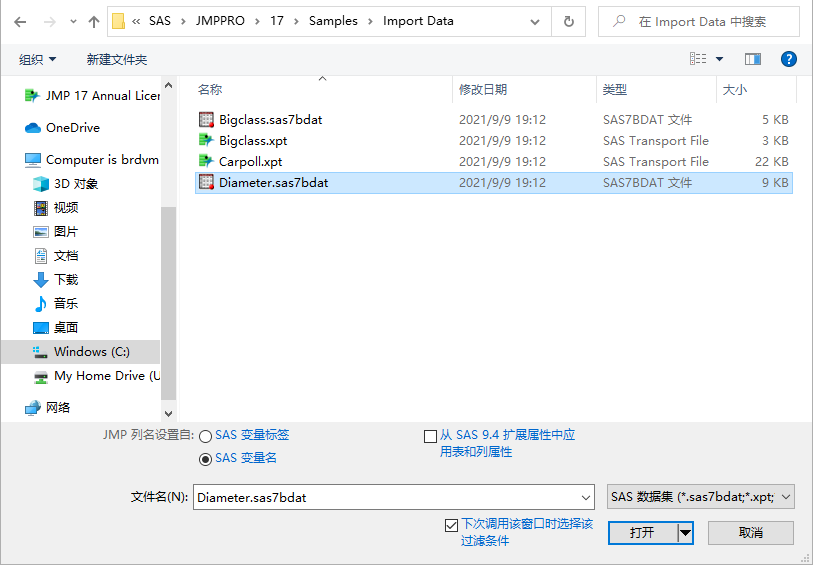Click the 打开 button
Image resolution: width=813 pixels, height=565 pixels.
[643, 533]
